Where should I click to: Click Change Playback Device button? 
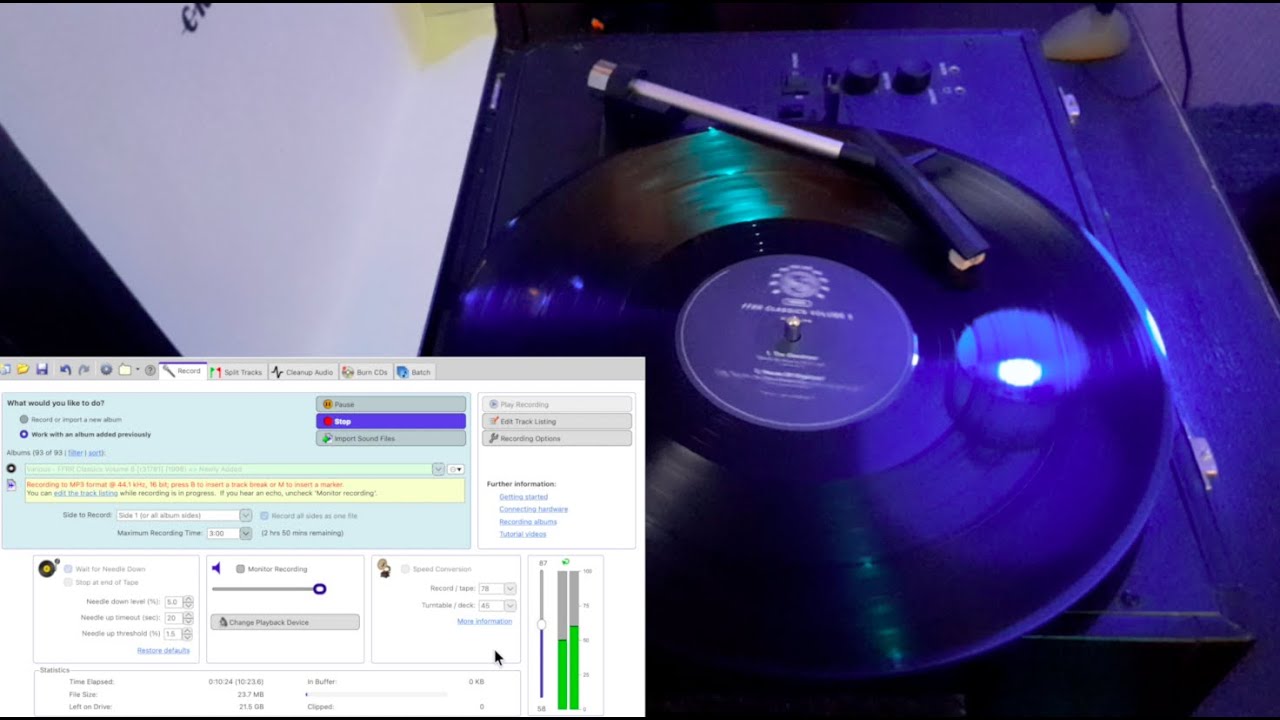[285, 622]
